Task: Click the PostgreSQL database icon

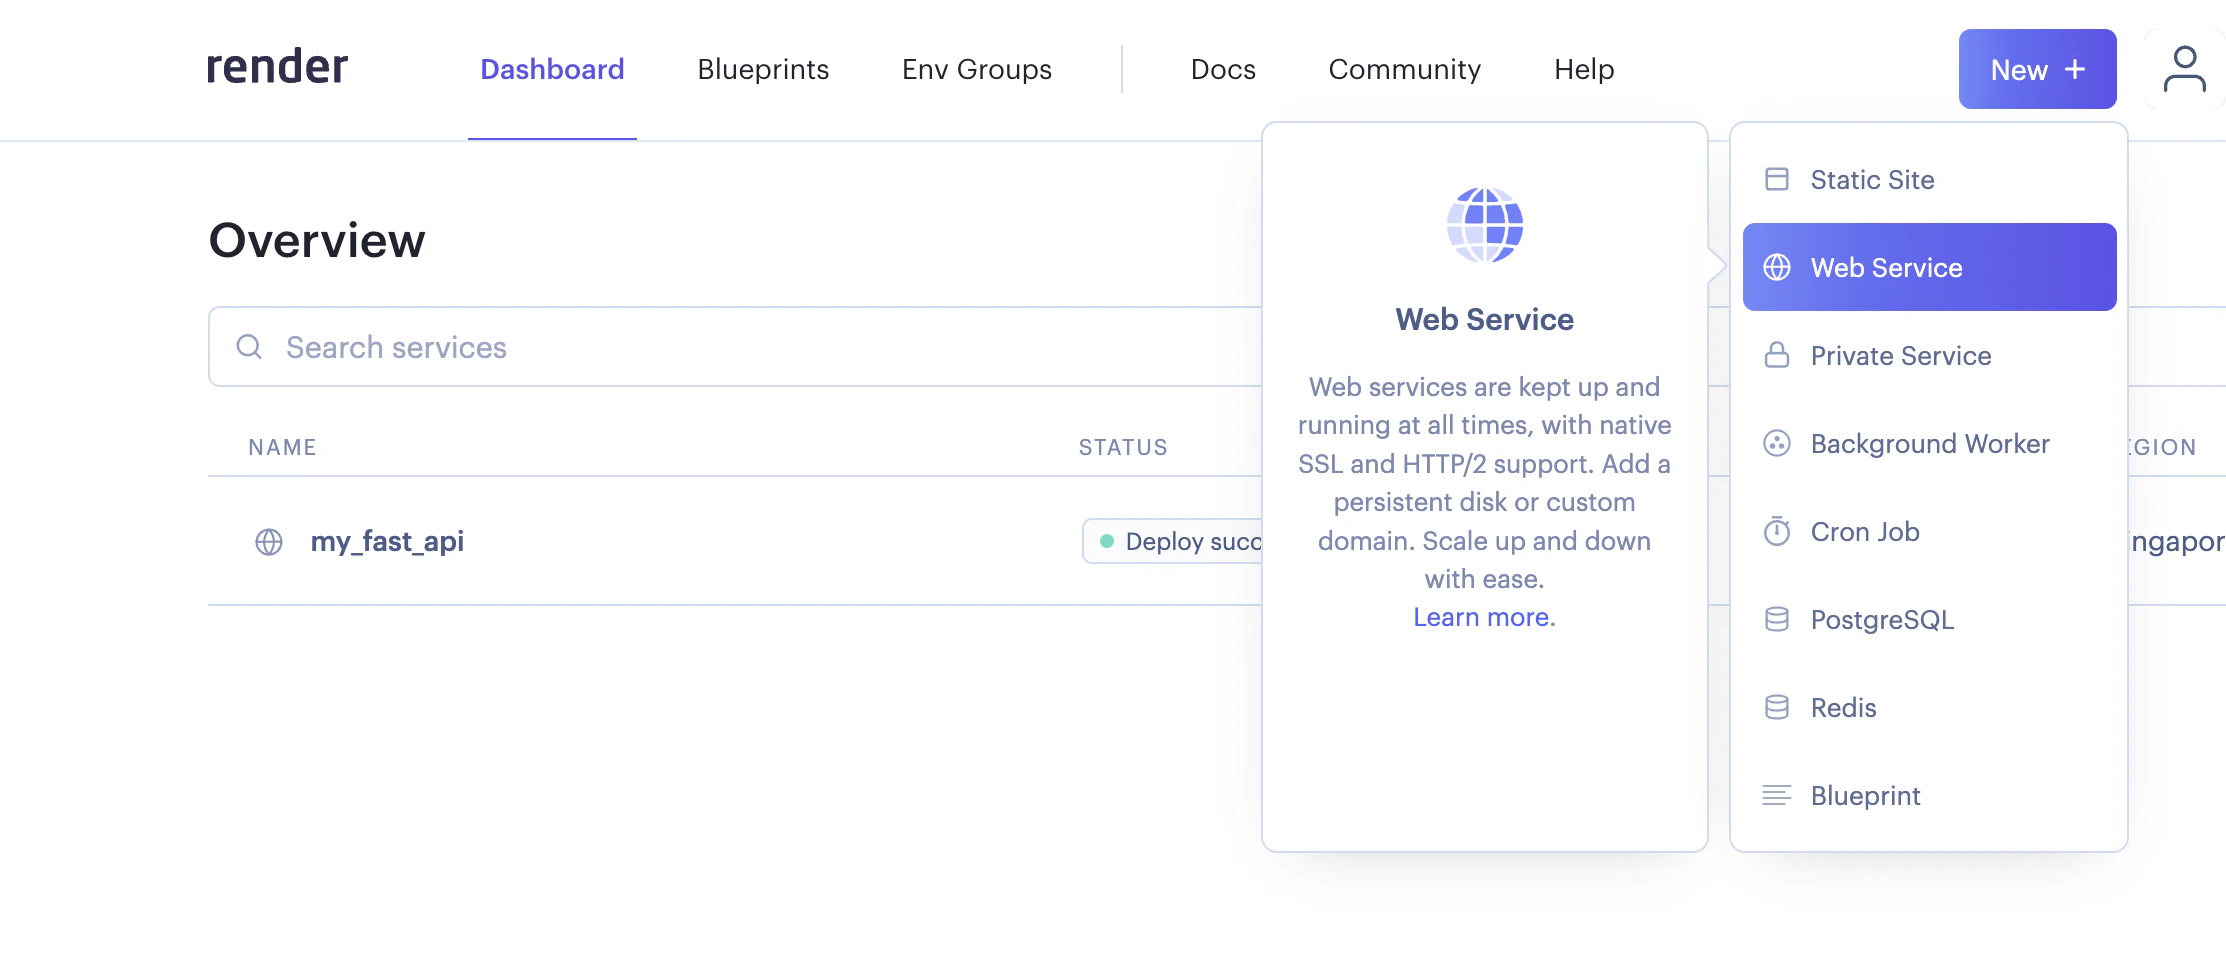Action: [1777, 619]
